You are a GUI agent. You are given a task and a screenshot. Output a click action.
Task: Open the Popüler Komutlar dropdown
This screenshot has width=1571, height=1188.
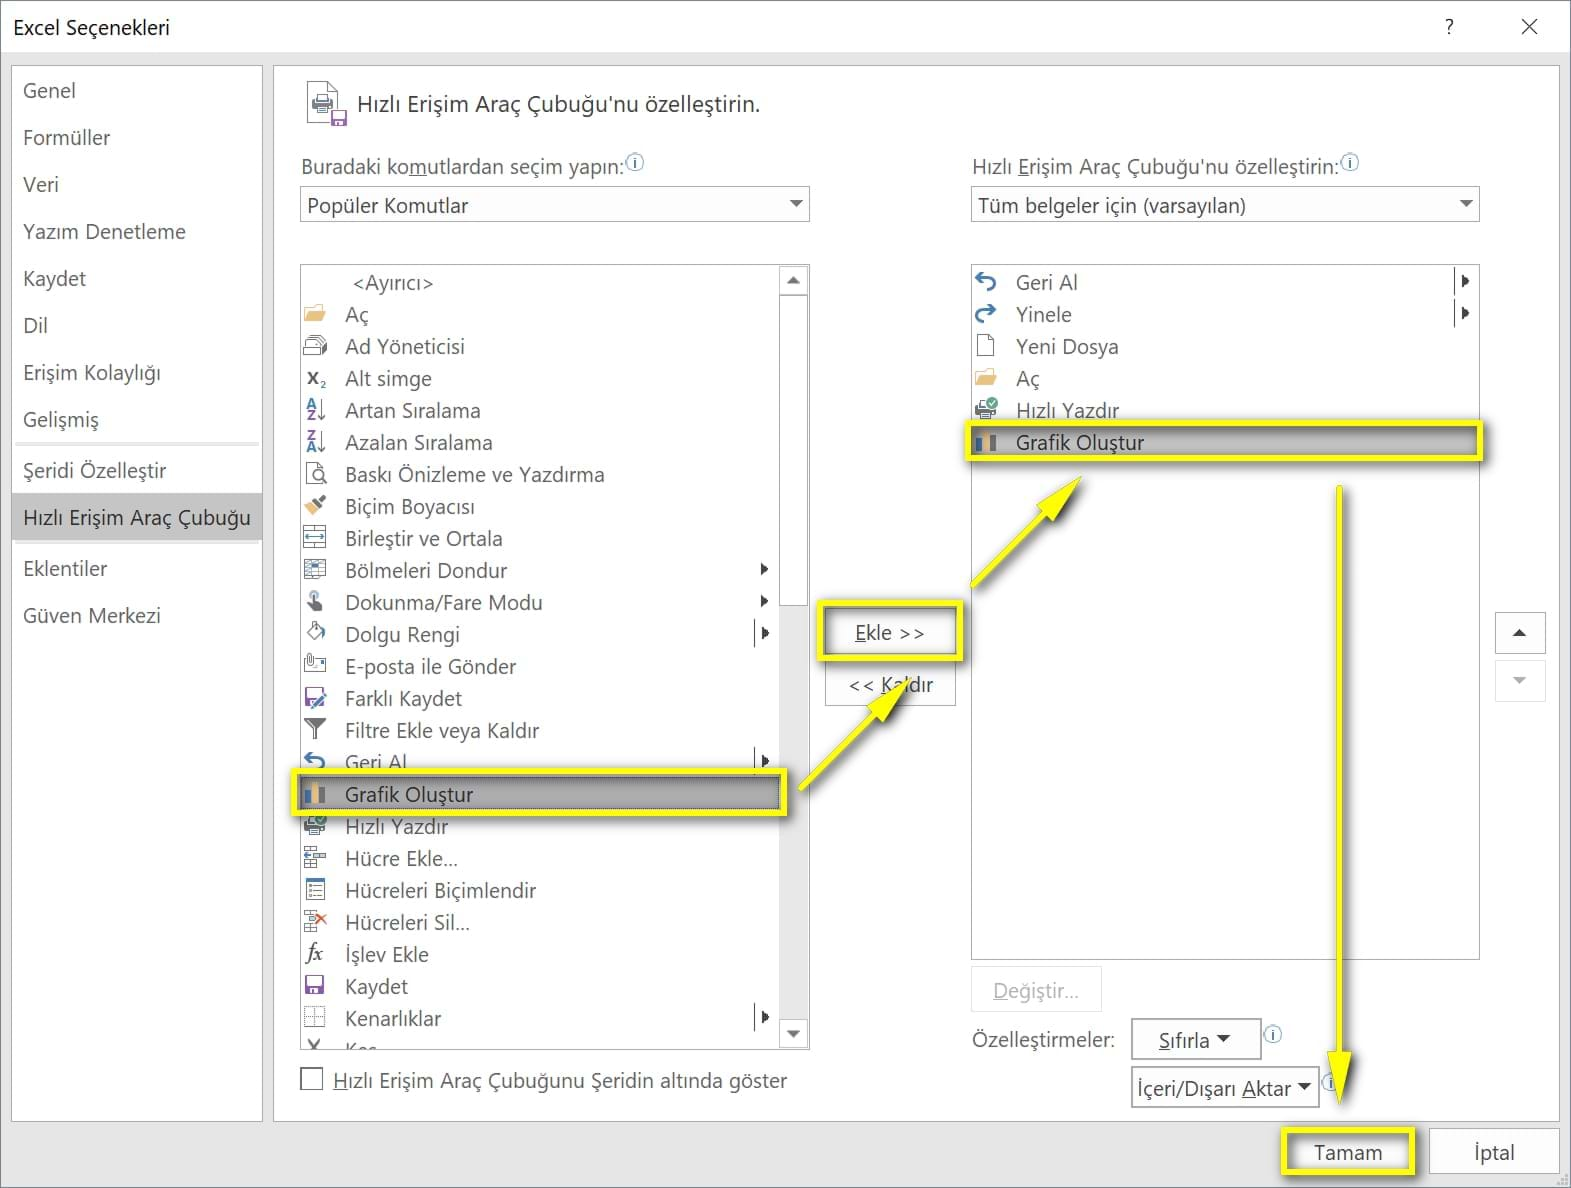coord(554,205)
